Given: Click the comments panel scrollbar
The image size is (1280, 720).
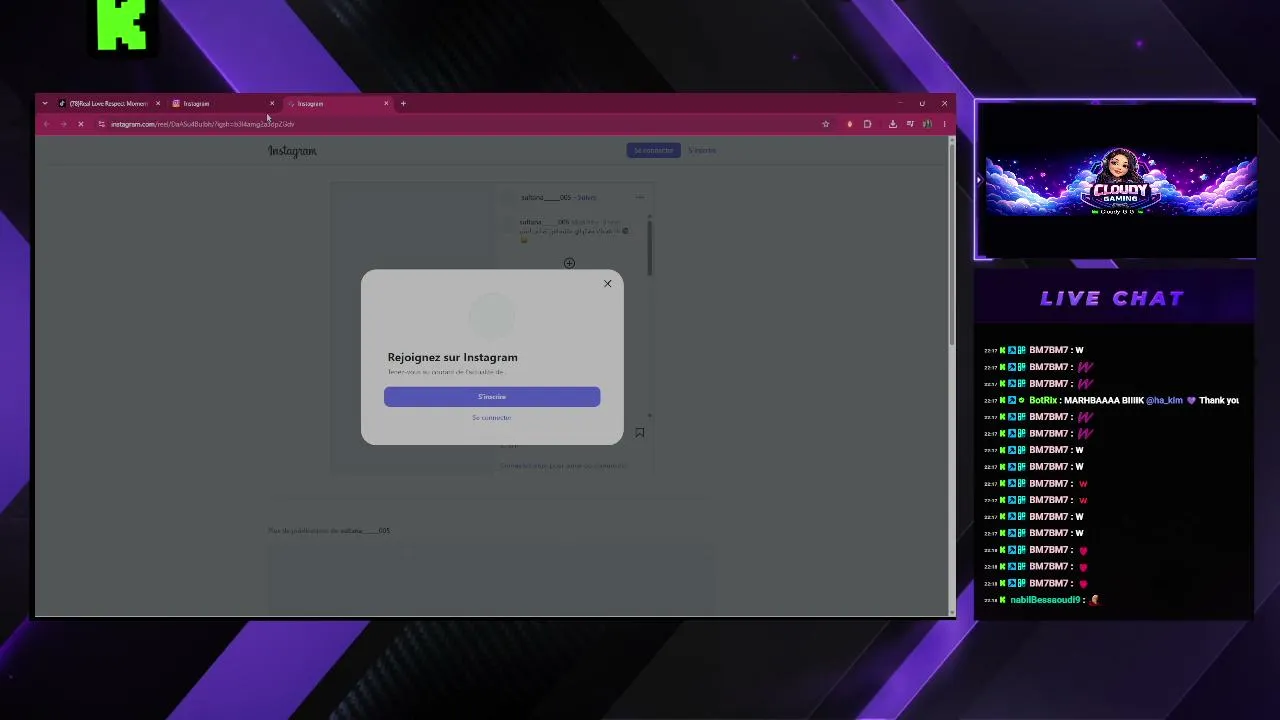Looking at the screenshot, I should tap(650, 248).
